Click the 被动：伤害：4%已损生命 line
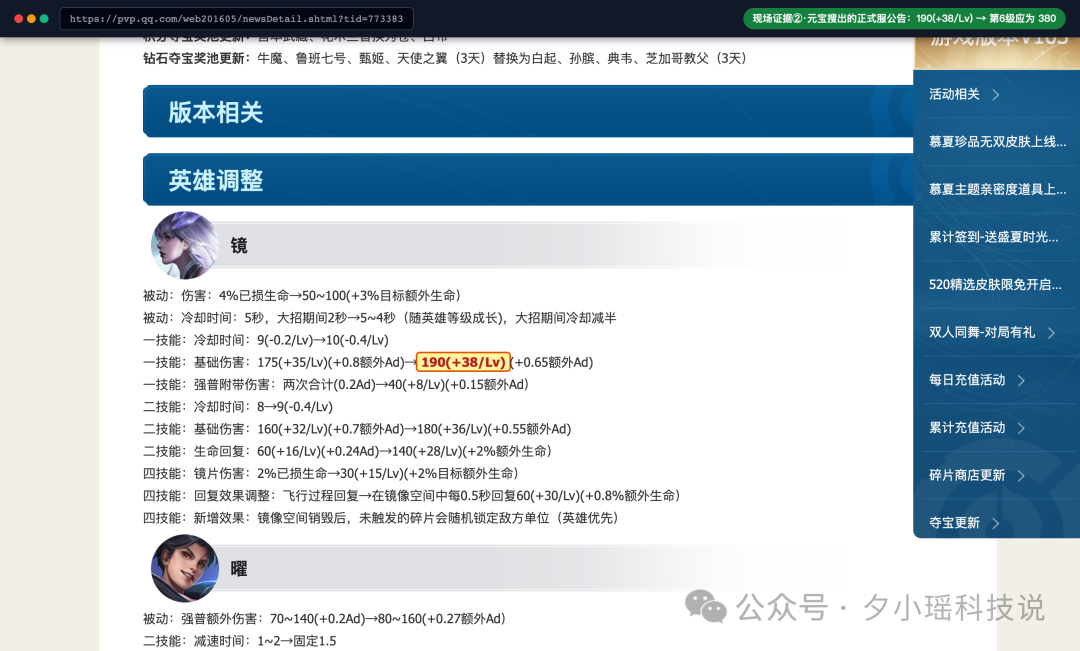This screenshot has width=1080, height=651. click(302, 296)
